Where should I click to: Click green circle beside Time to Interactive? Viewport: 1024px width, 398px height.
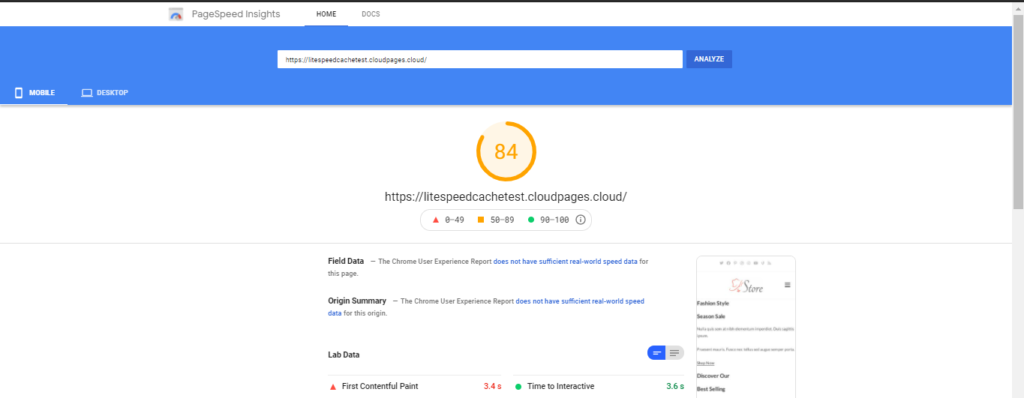[x=519, y=386]
